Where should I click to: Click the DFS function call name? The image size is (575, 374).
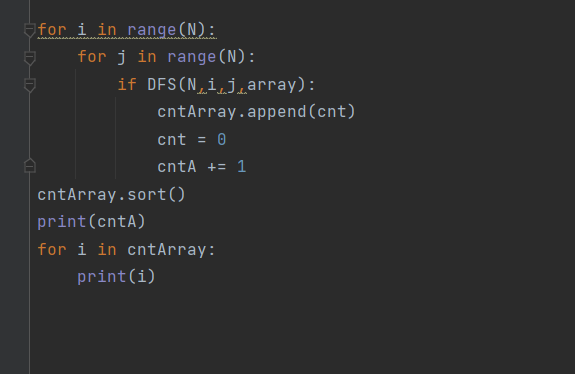[x=162, y=85]
